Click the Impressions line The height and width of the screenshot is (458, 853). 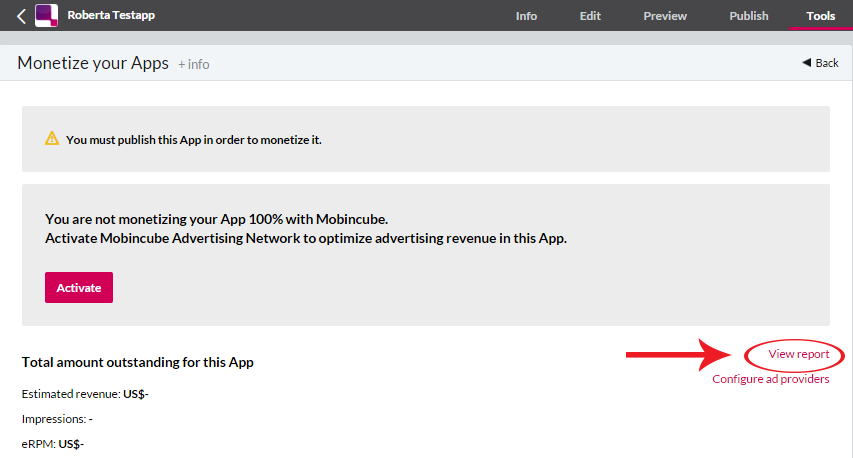point(57,419)
